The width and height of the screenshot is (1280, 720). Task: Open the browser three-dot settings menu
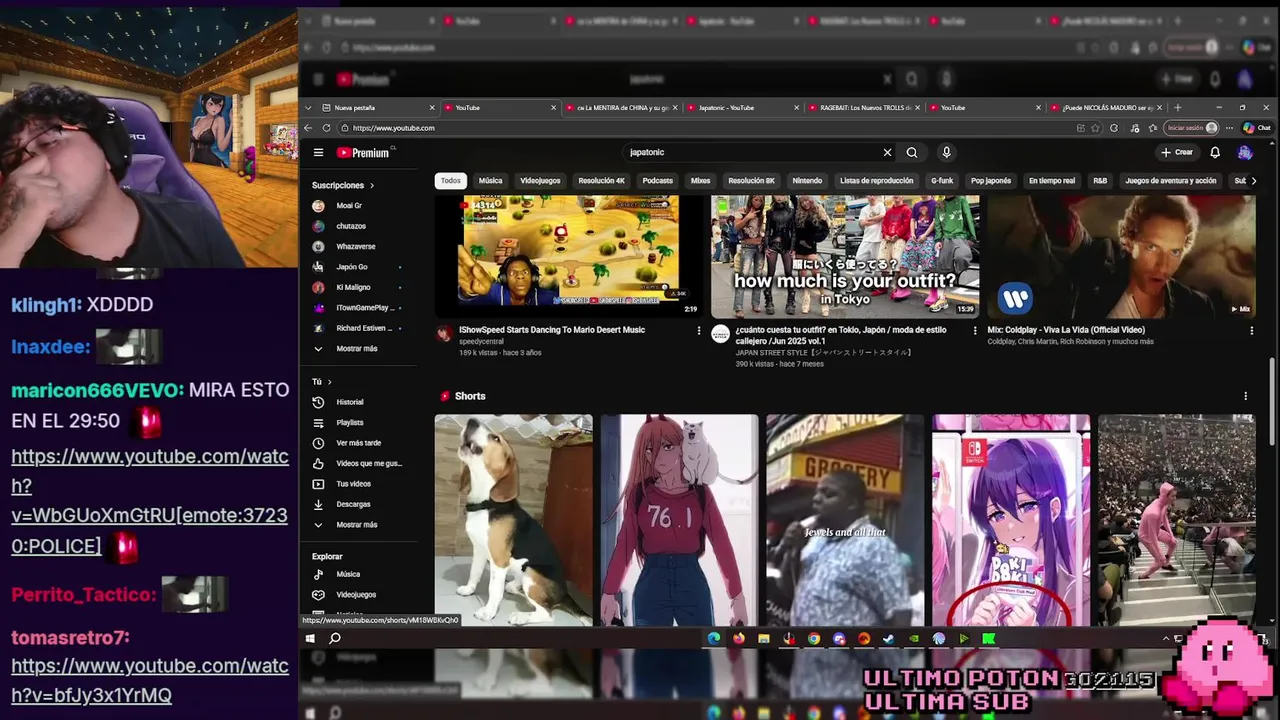click(1229, 128)
